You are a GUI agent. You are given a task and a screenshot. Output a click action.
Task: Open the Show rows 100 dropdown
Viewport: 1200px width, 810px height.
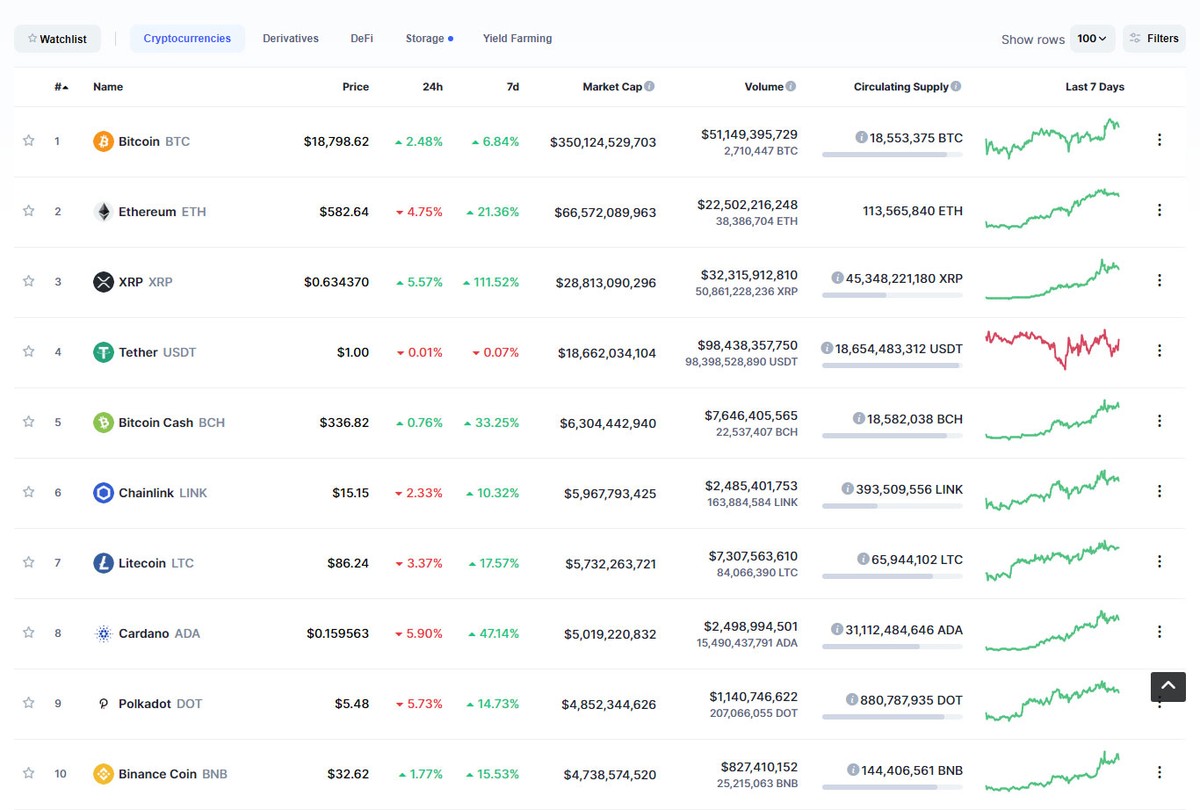(1092, 38)
